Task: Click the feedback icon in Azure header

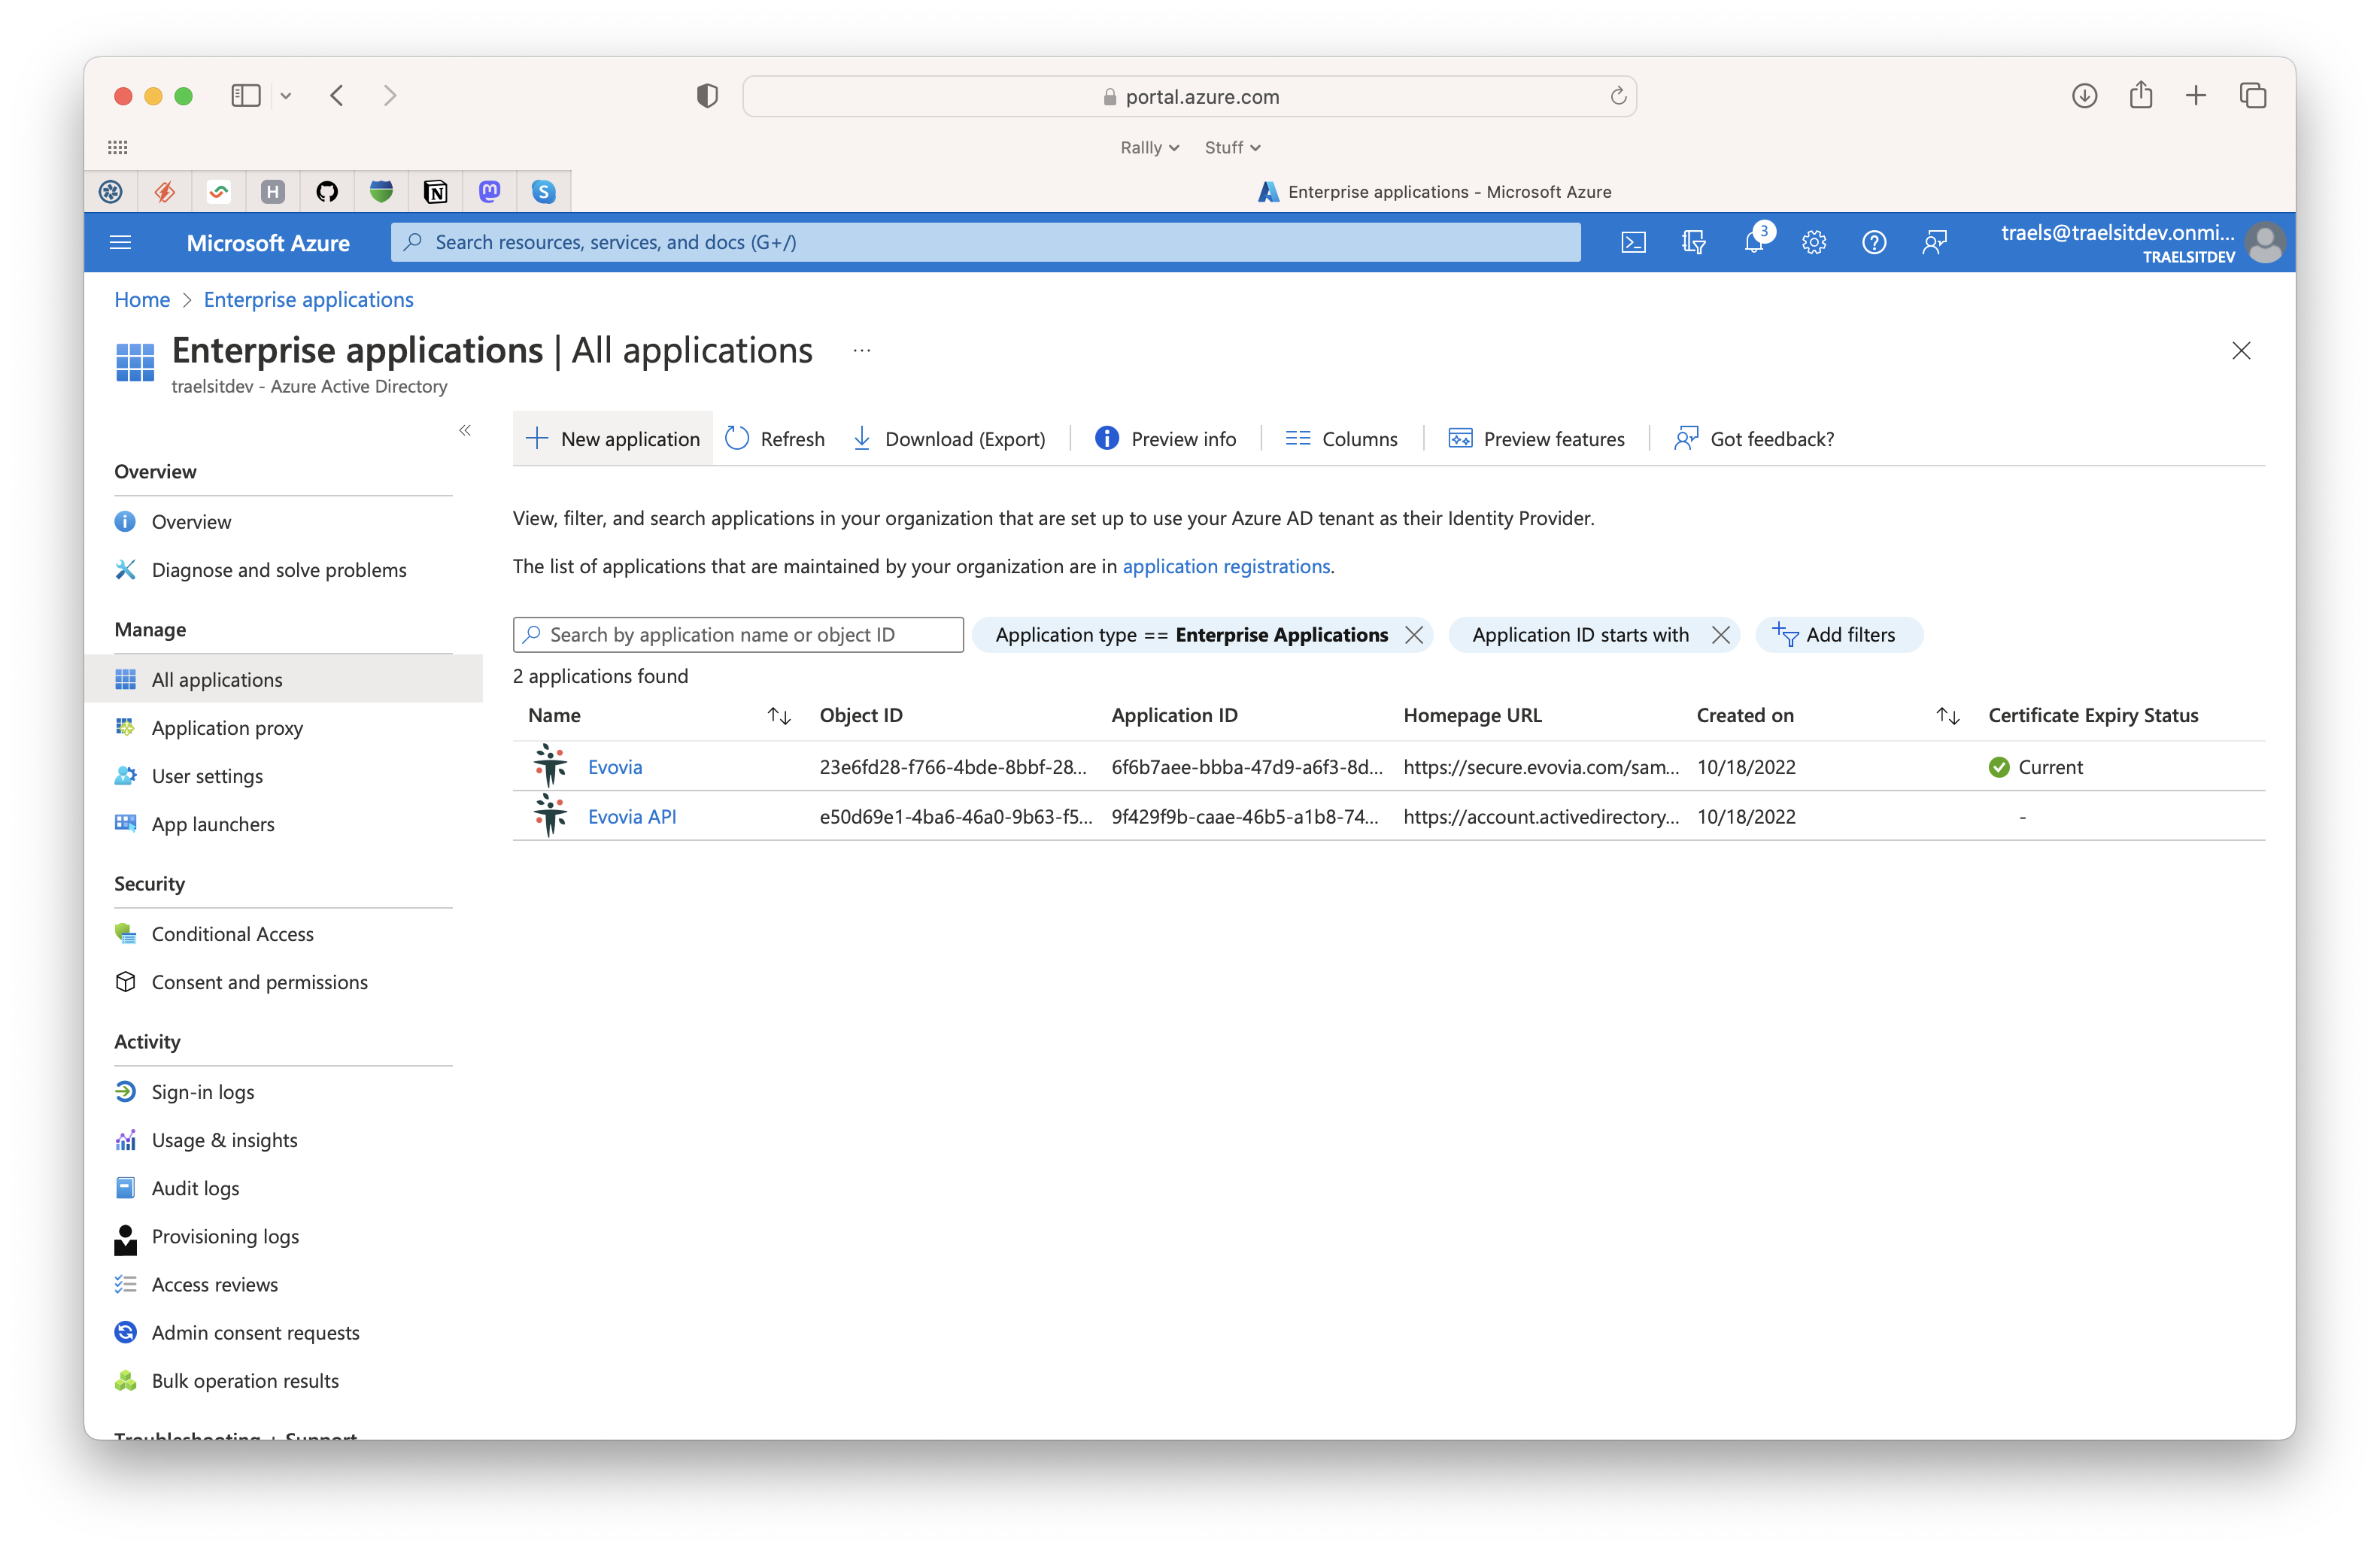Action: click(x=1934, y=242)
